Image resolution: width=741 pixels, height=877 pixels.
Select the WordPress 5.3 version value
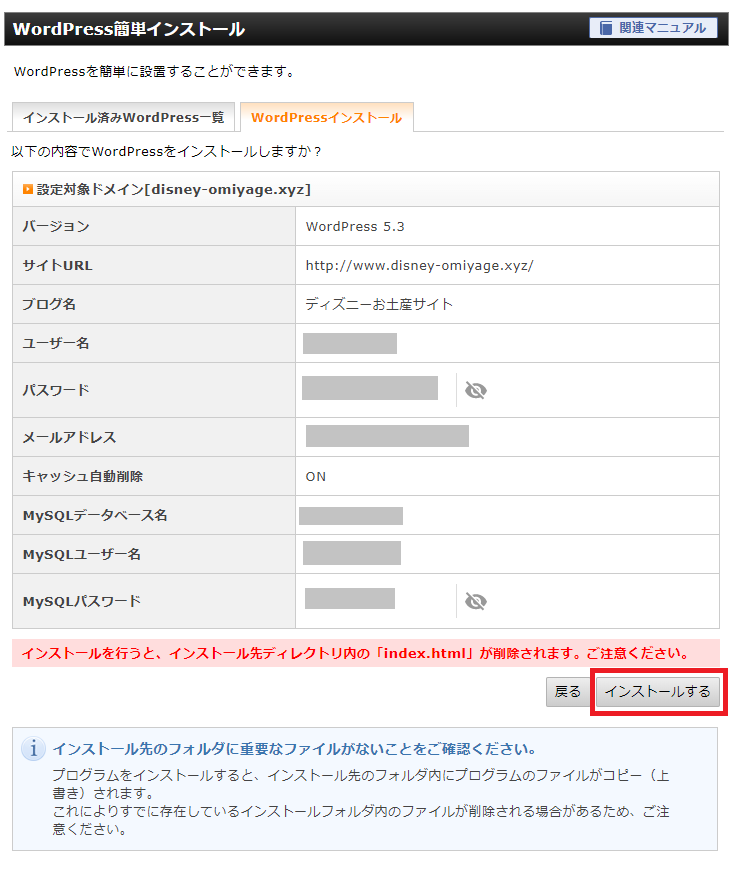[355, 227]
